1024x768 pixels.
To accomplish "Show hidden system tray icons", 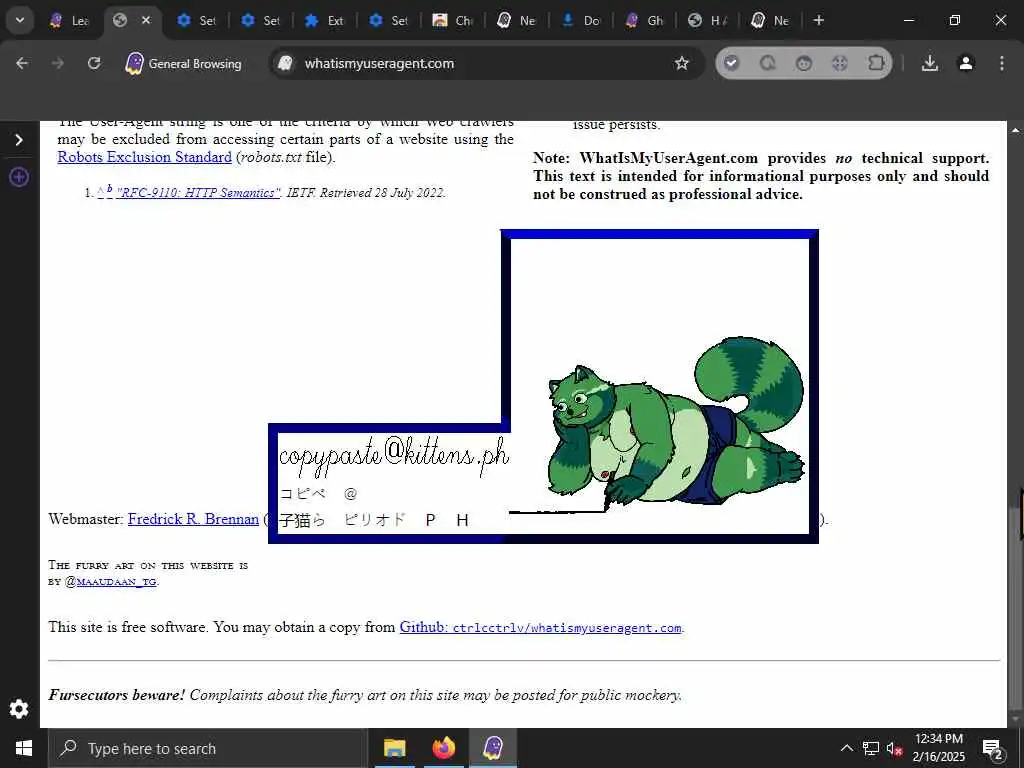I will pos(846,748).
